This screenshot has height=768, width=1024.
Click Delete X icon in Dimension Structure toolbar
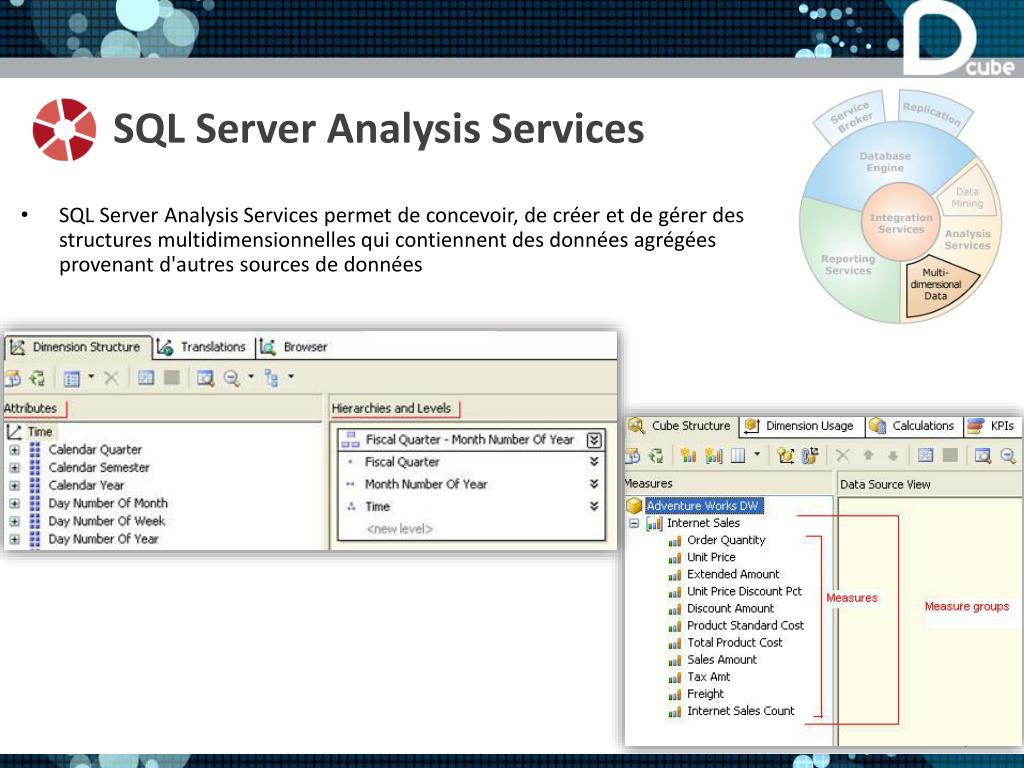click(112, 377)
